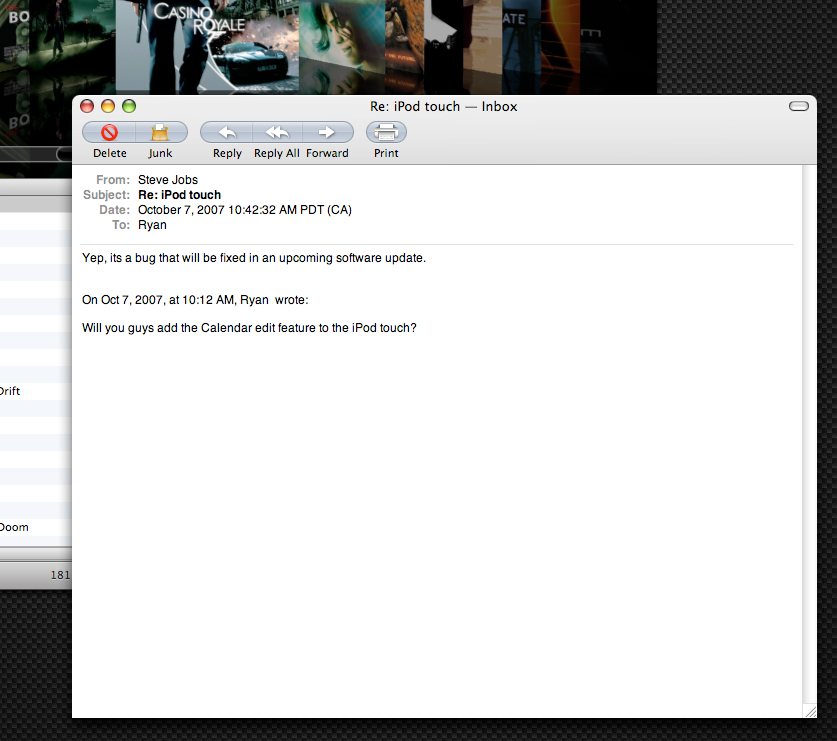The height and width of the screenshot is (741, 837).
Task: Toggle toolbar with the pill button
Action: tap(799, 106)
